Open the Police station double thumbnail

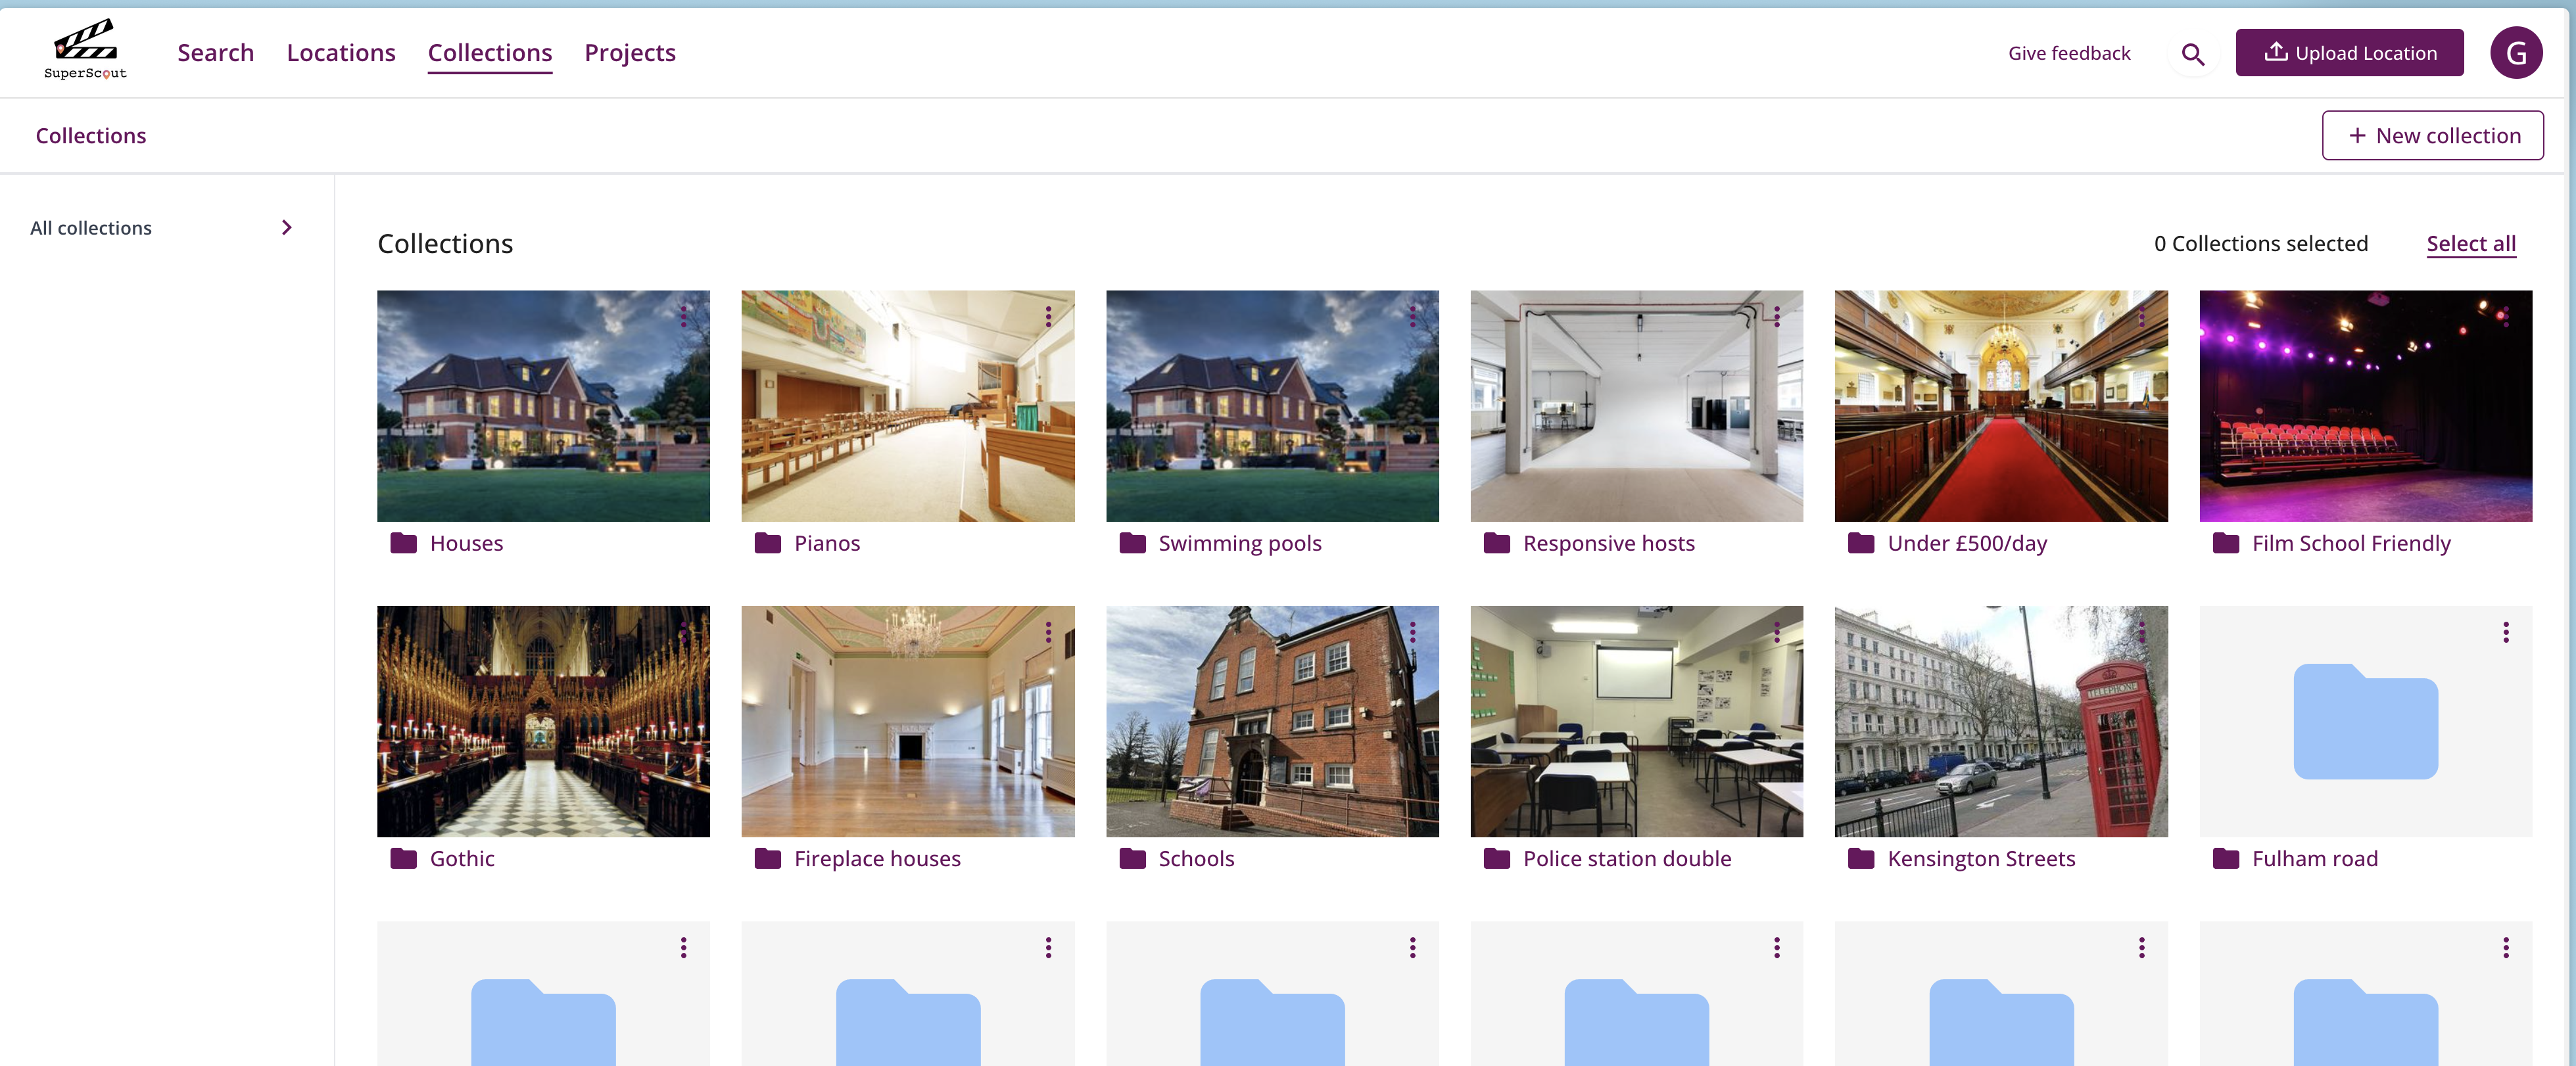coord(1636,721)
